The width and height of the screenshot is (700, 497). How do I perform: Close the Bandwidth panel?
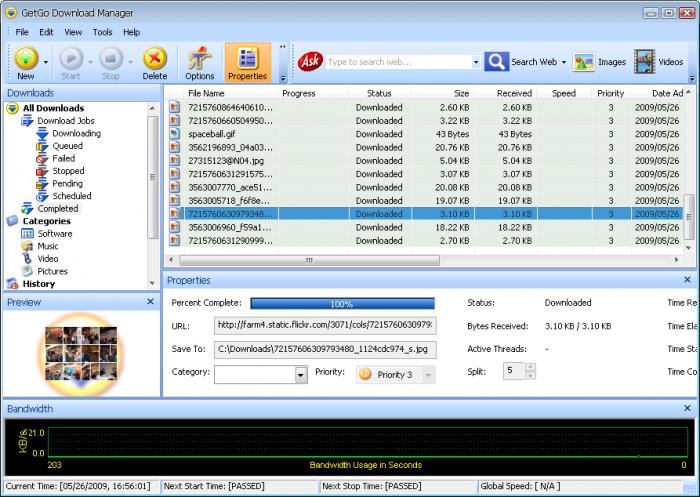coord(688,408)
